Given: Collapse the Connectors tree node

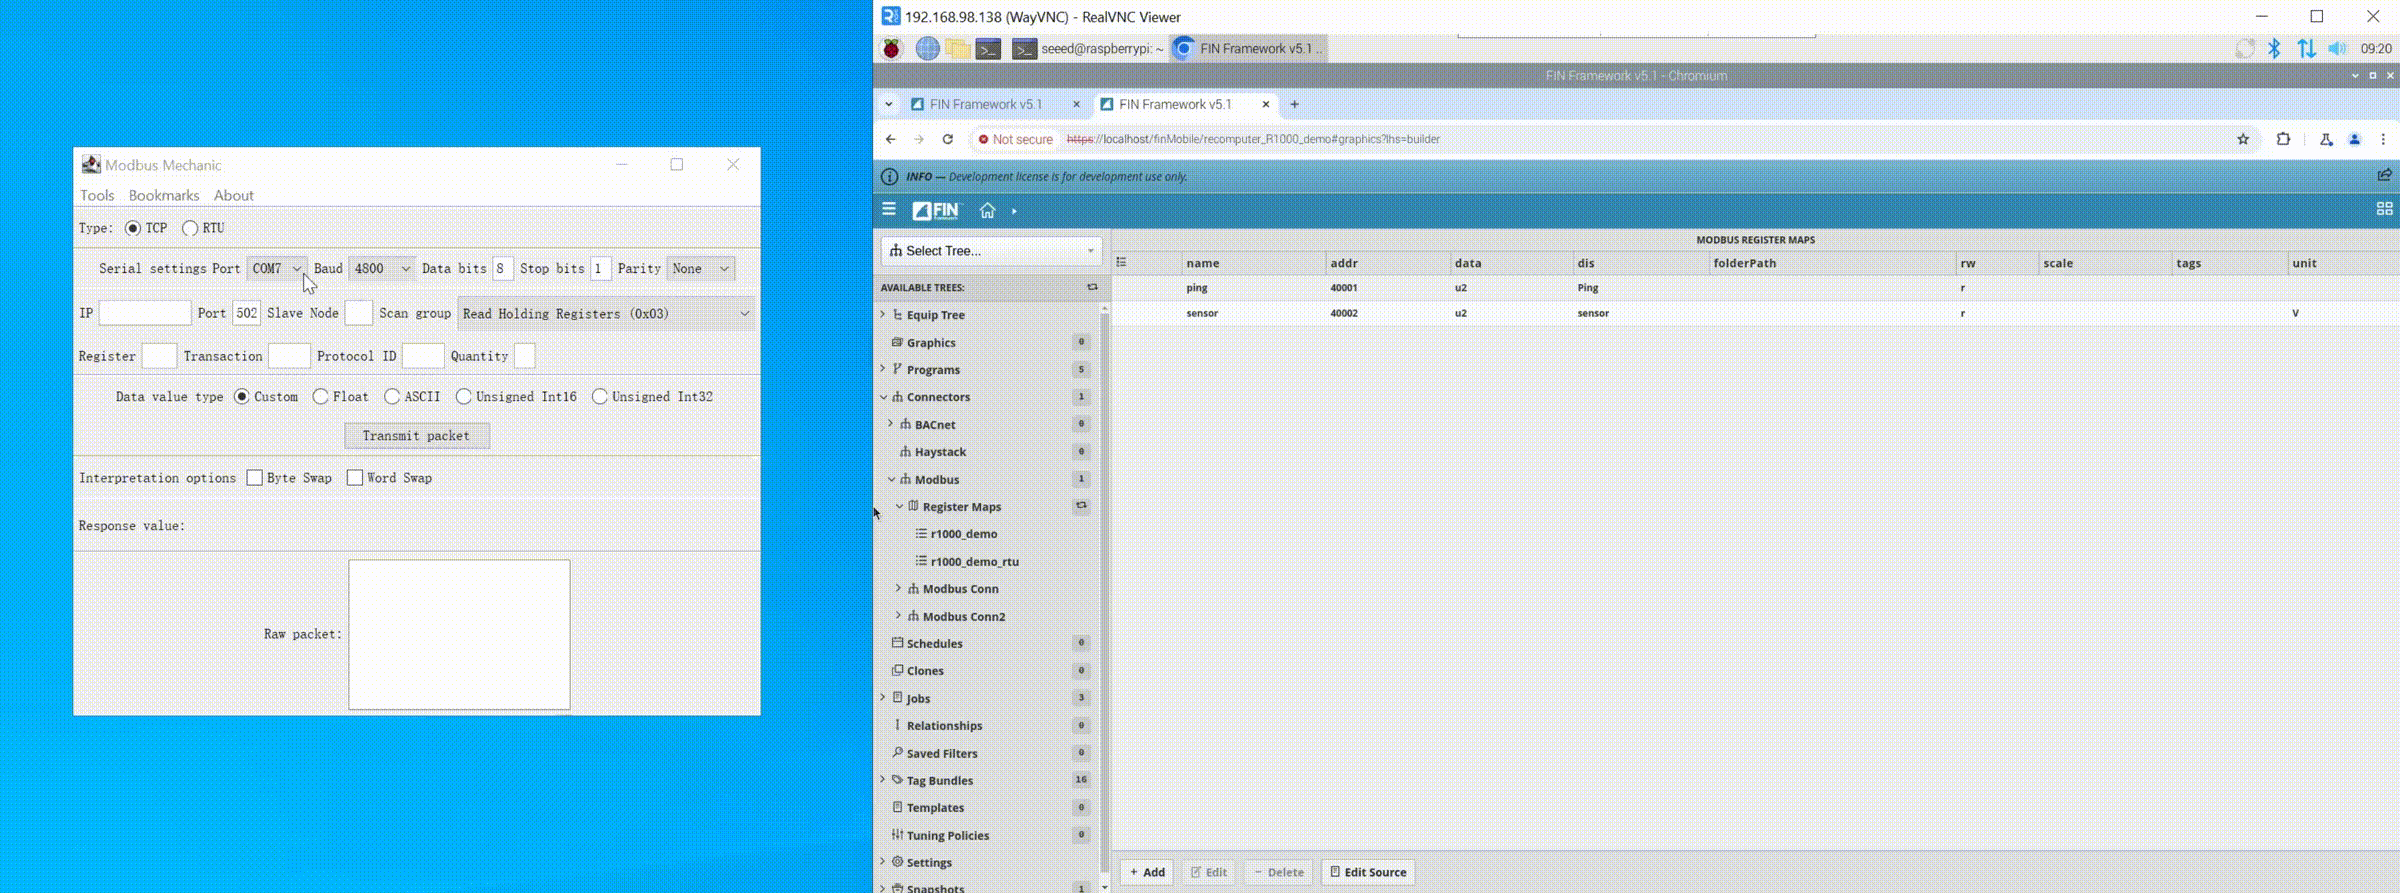Looking at the screenshot, I should pyautogui.click(x=884, y=397).
